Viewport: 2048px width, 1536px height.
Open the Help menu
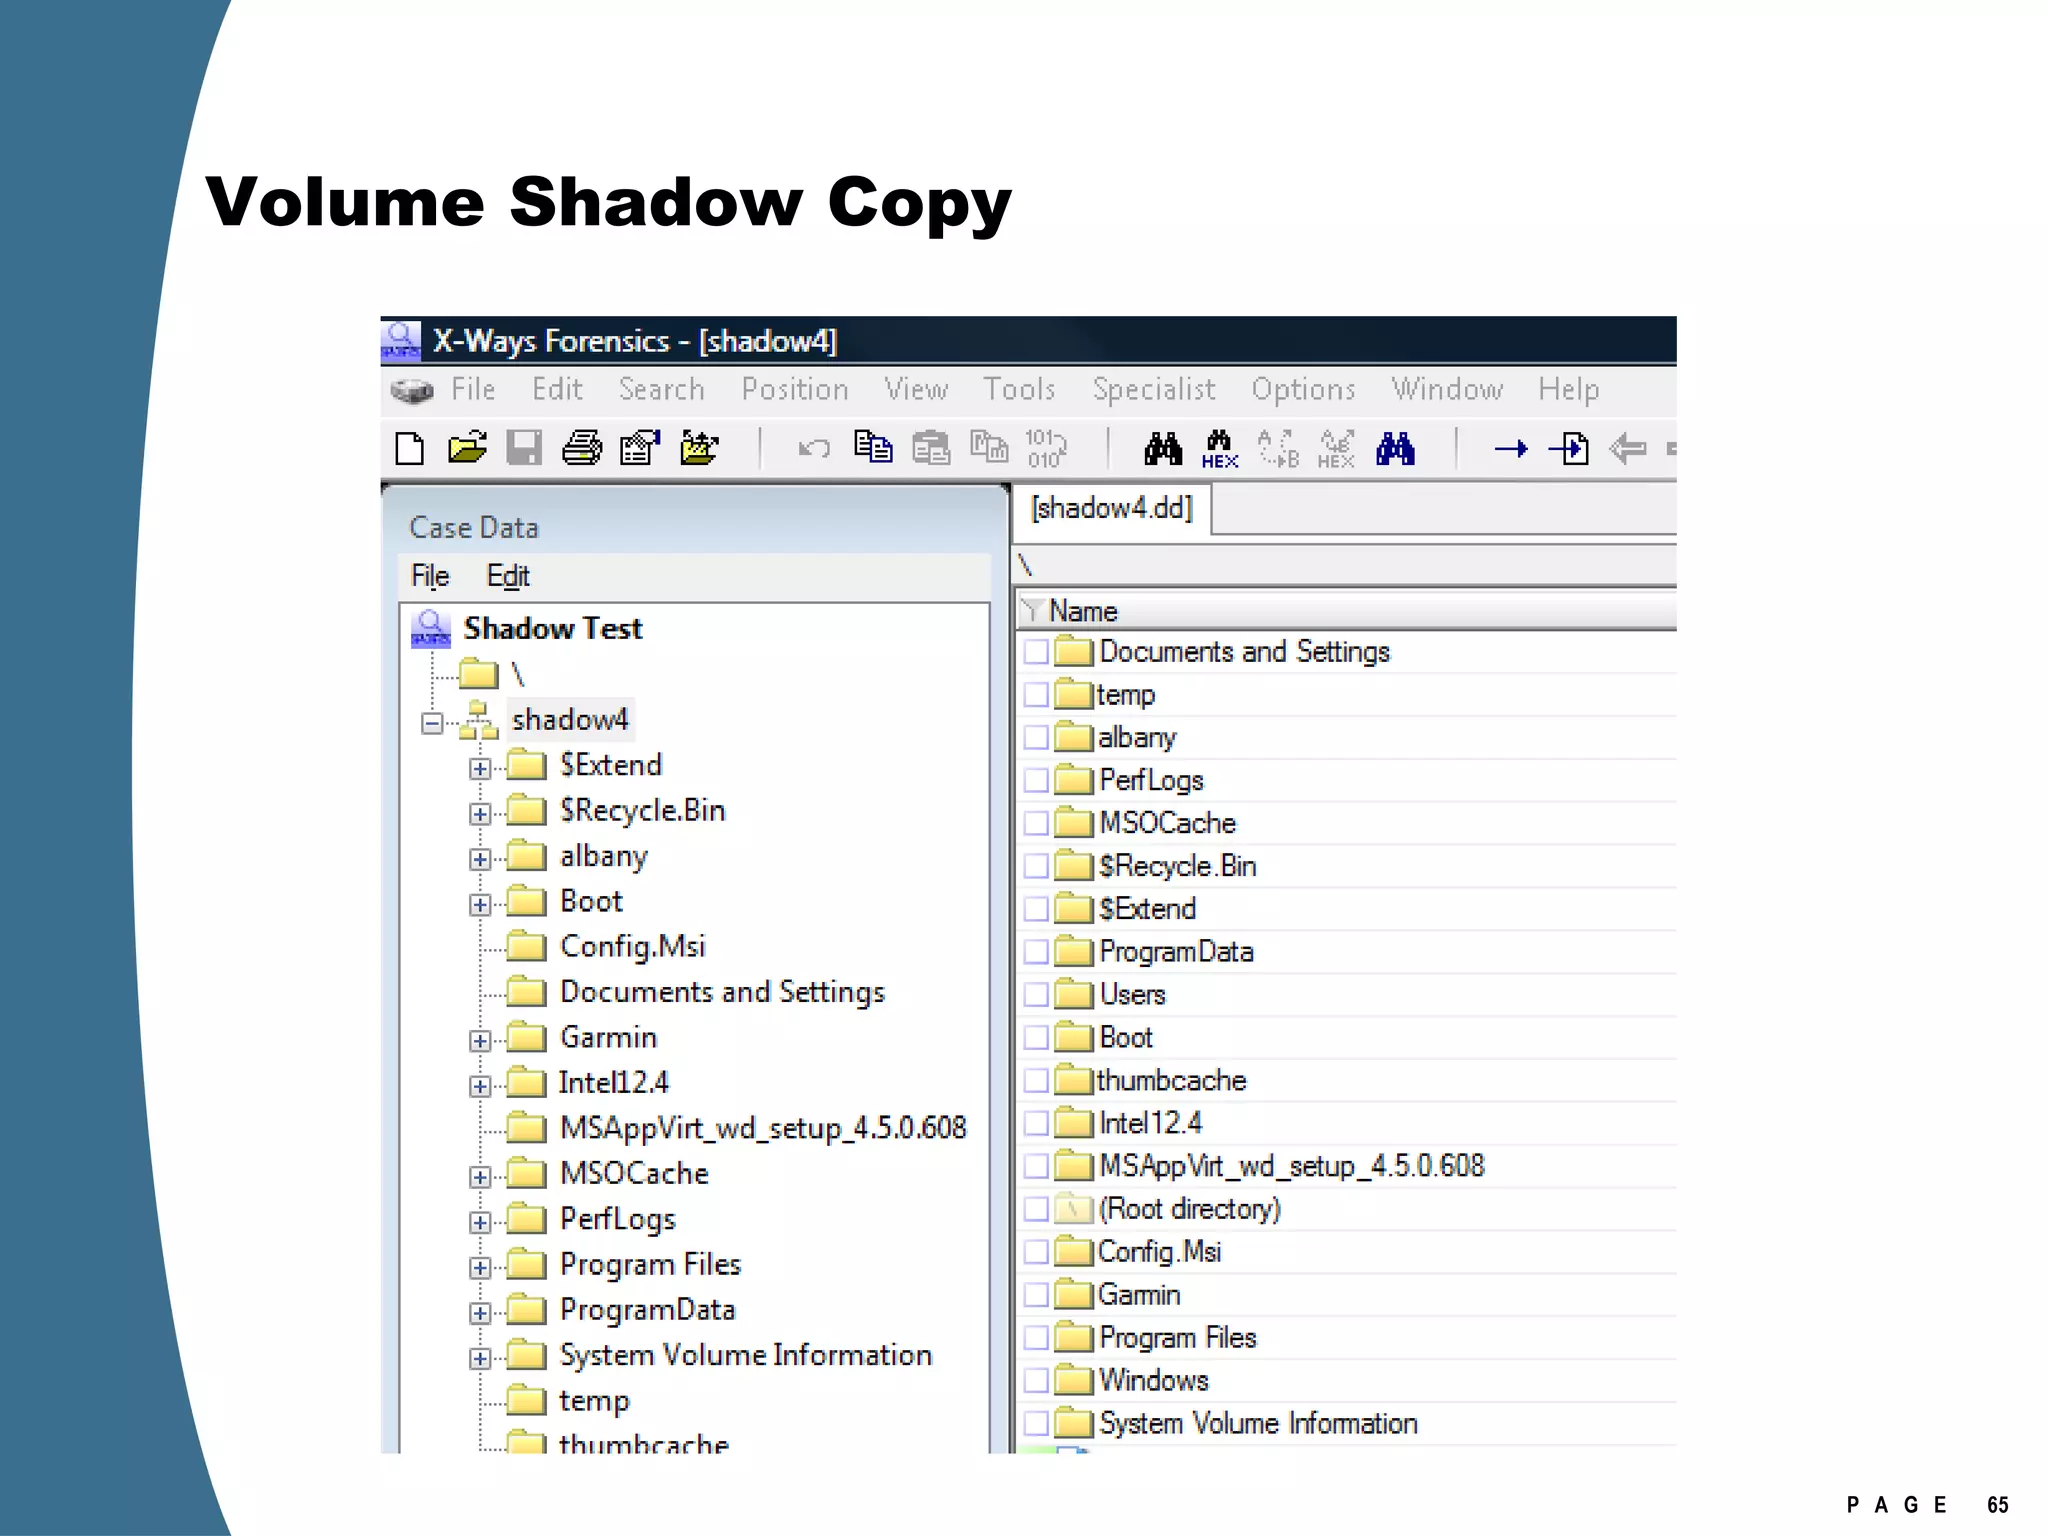[x=1569, y=389]
